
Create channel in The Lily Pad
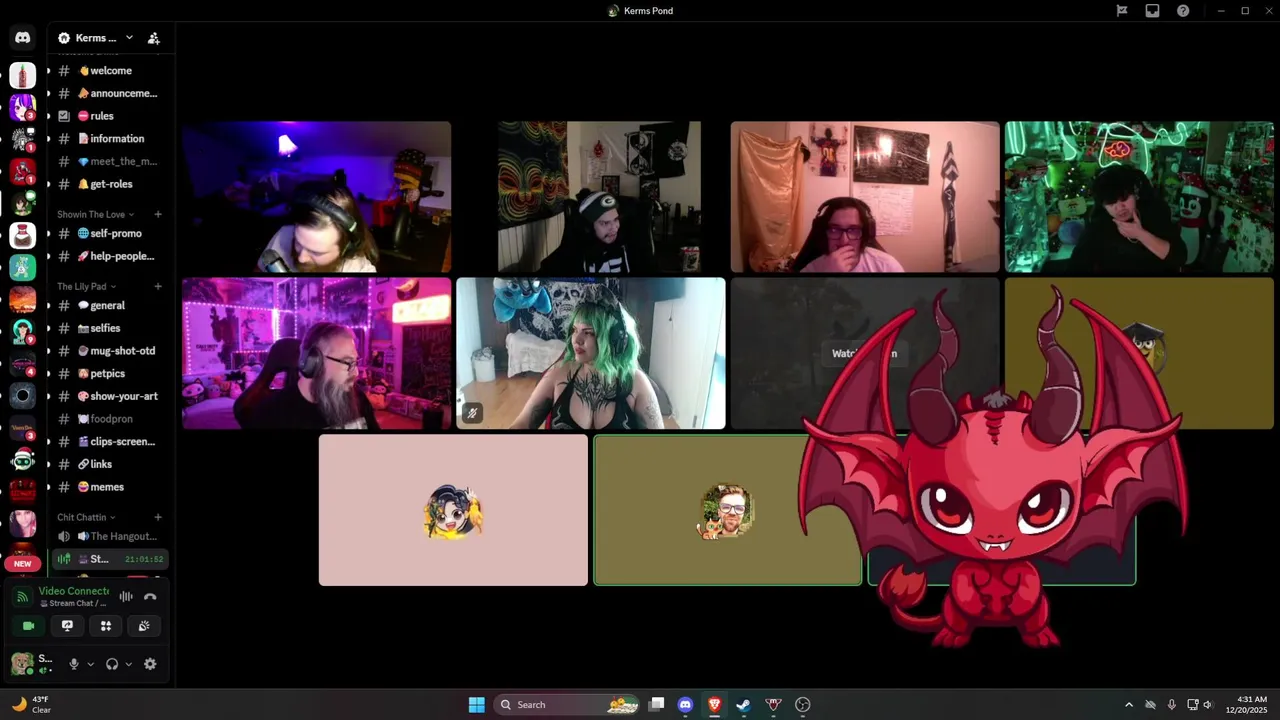click(x=158, y=286)
